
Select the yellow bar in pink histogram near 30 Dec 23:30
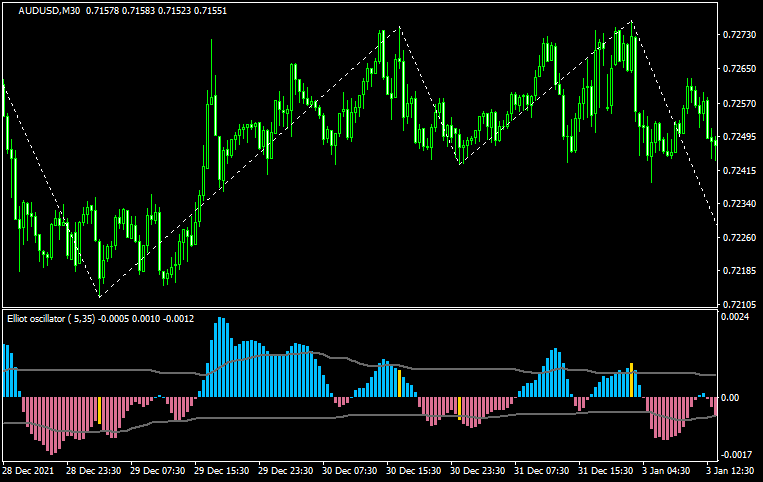coord(459,405)
